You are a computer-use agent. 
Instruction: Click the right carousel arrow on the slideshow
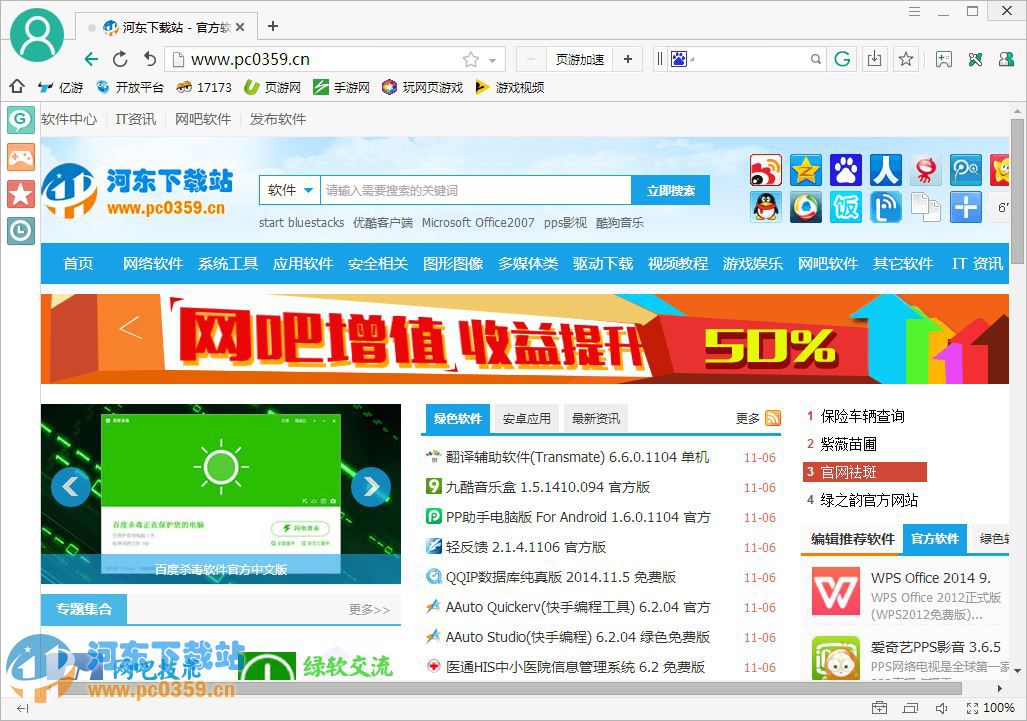371,487
